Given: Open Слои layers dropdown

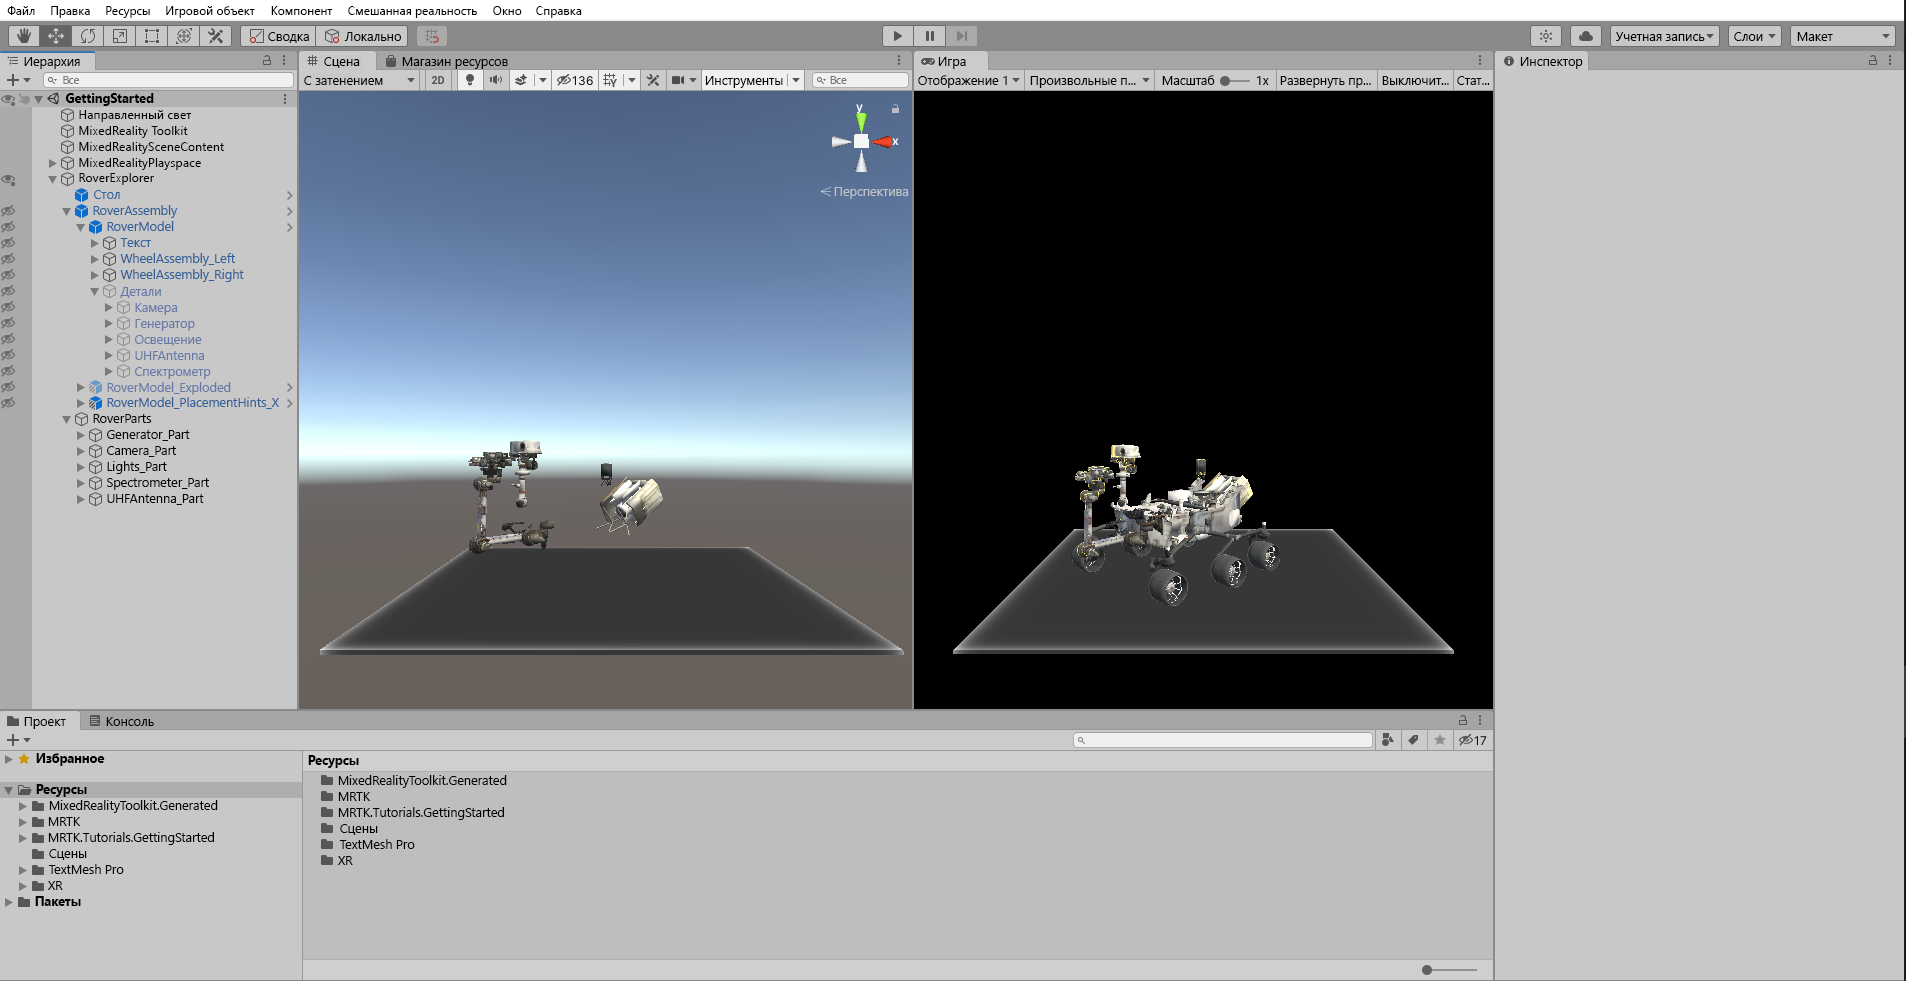Looking at the screenshot, I should click(x=1755, y=36).
